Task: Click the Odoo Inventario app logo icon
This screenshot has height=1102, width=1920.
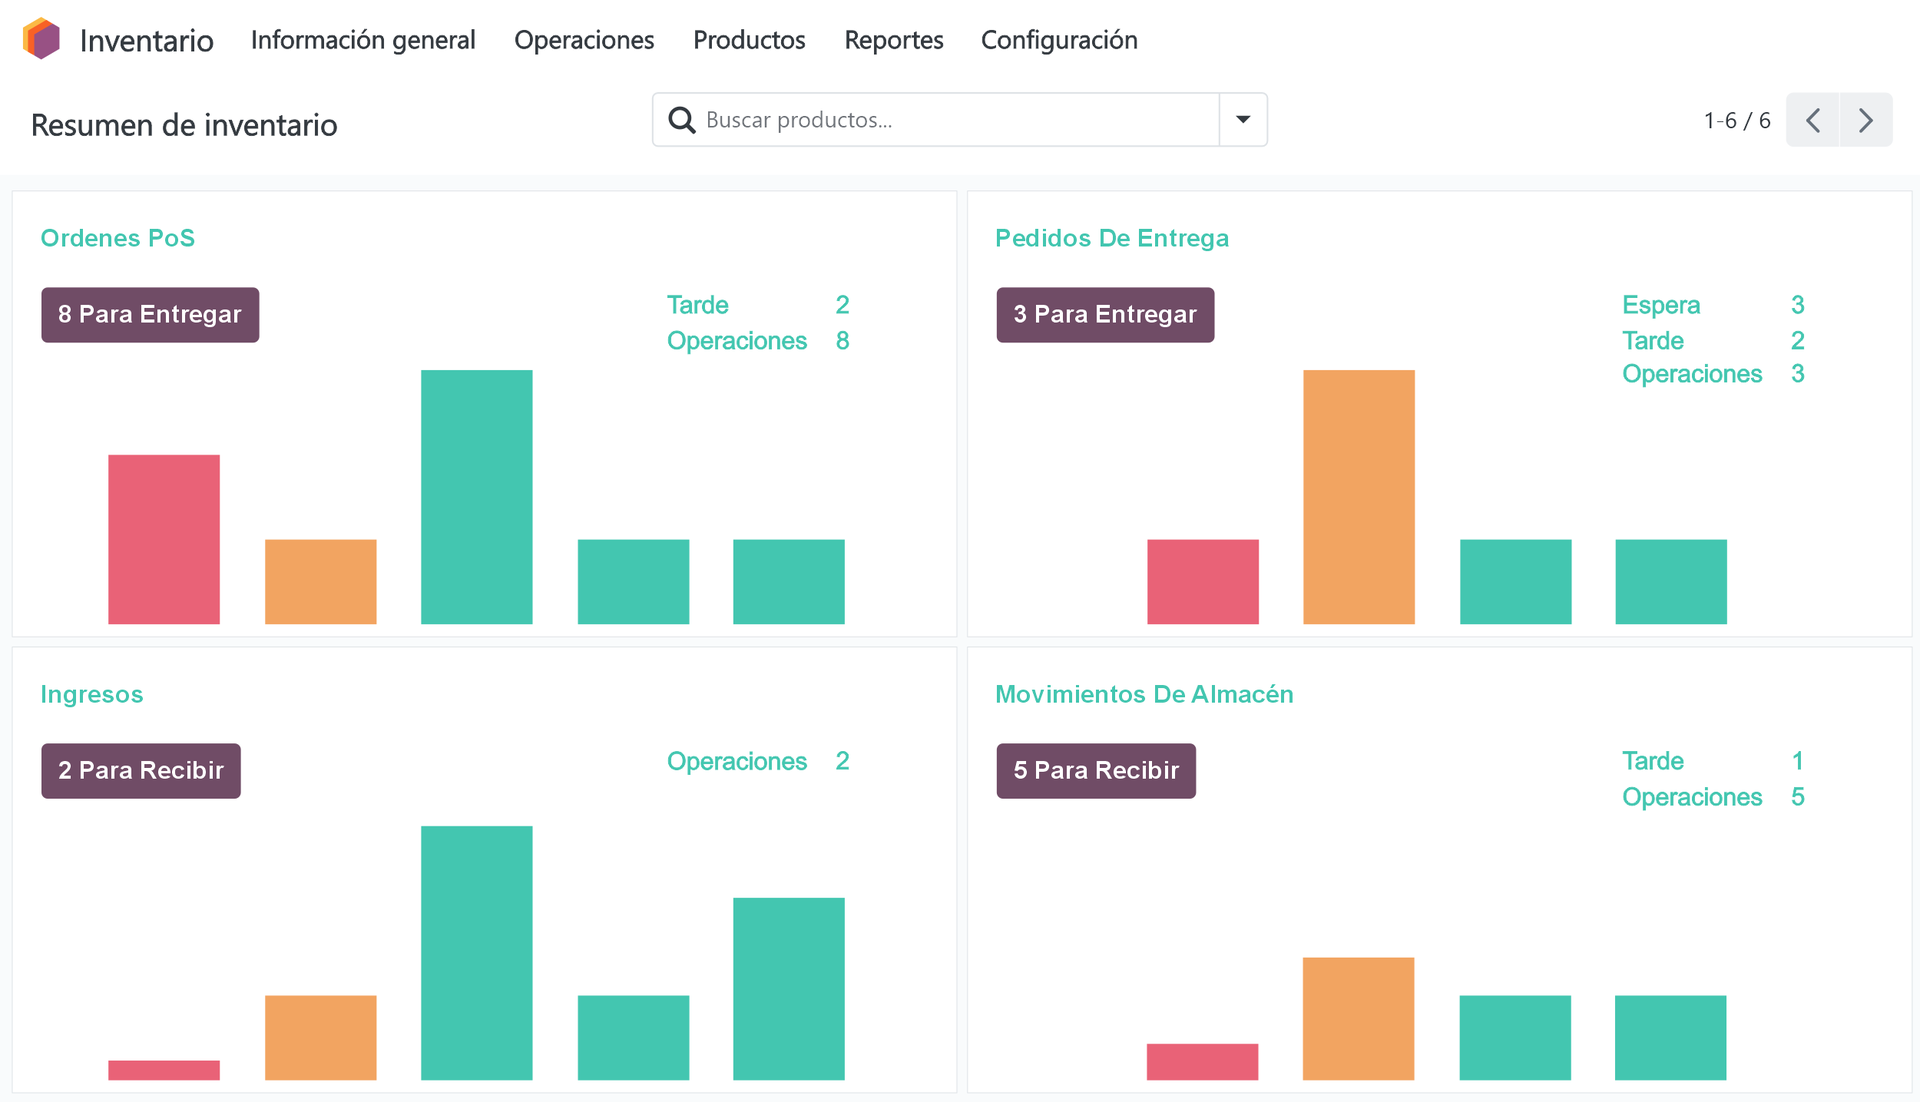Action: (42, 39)
